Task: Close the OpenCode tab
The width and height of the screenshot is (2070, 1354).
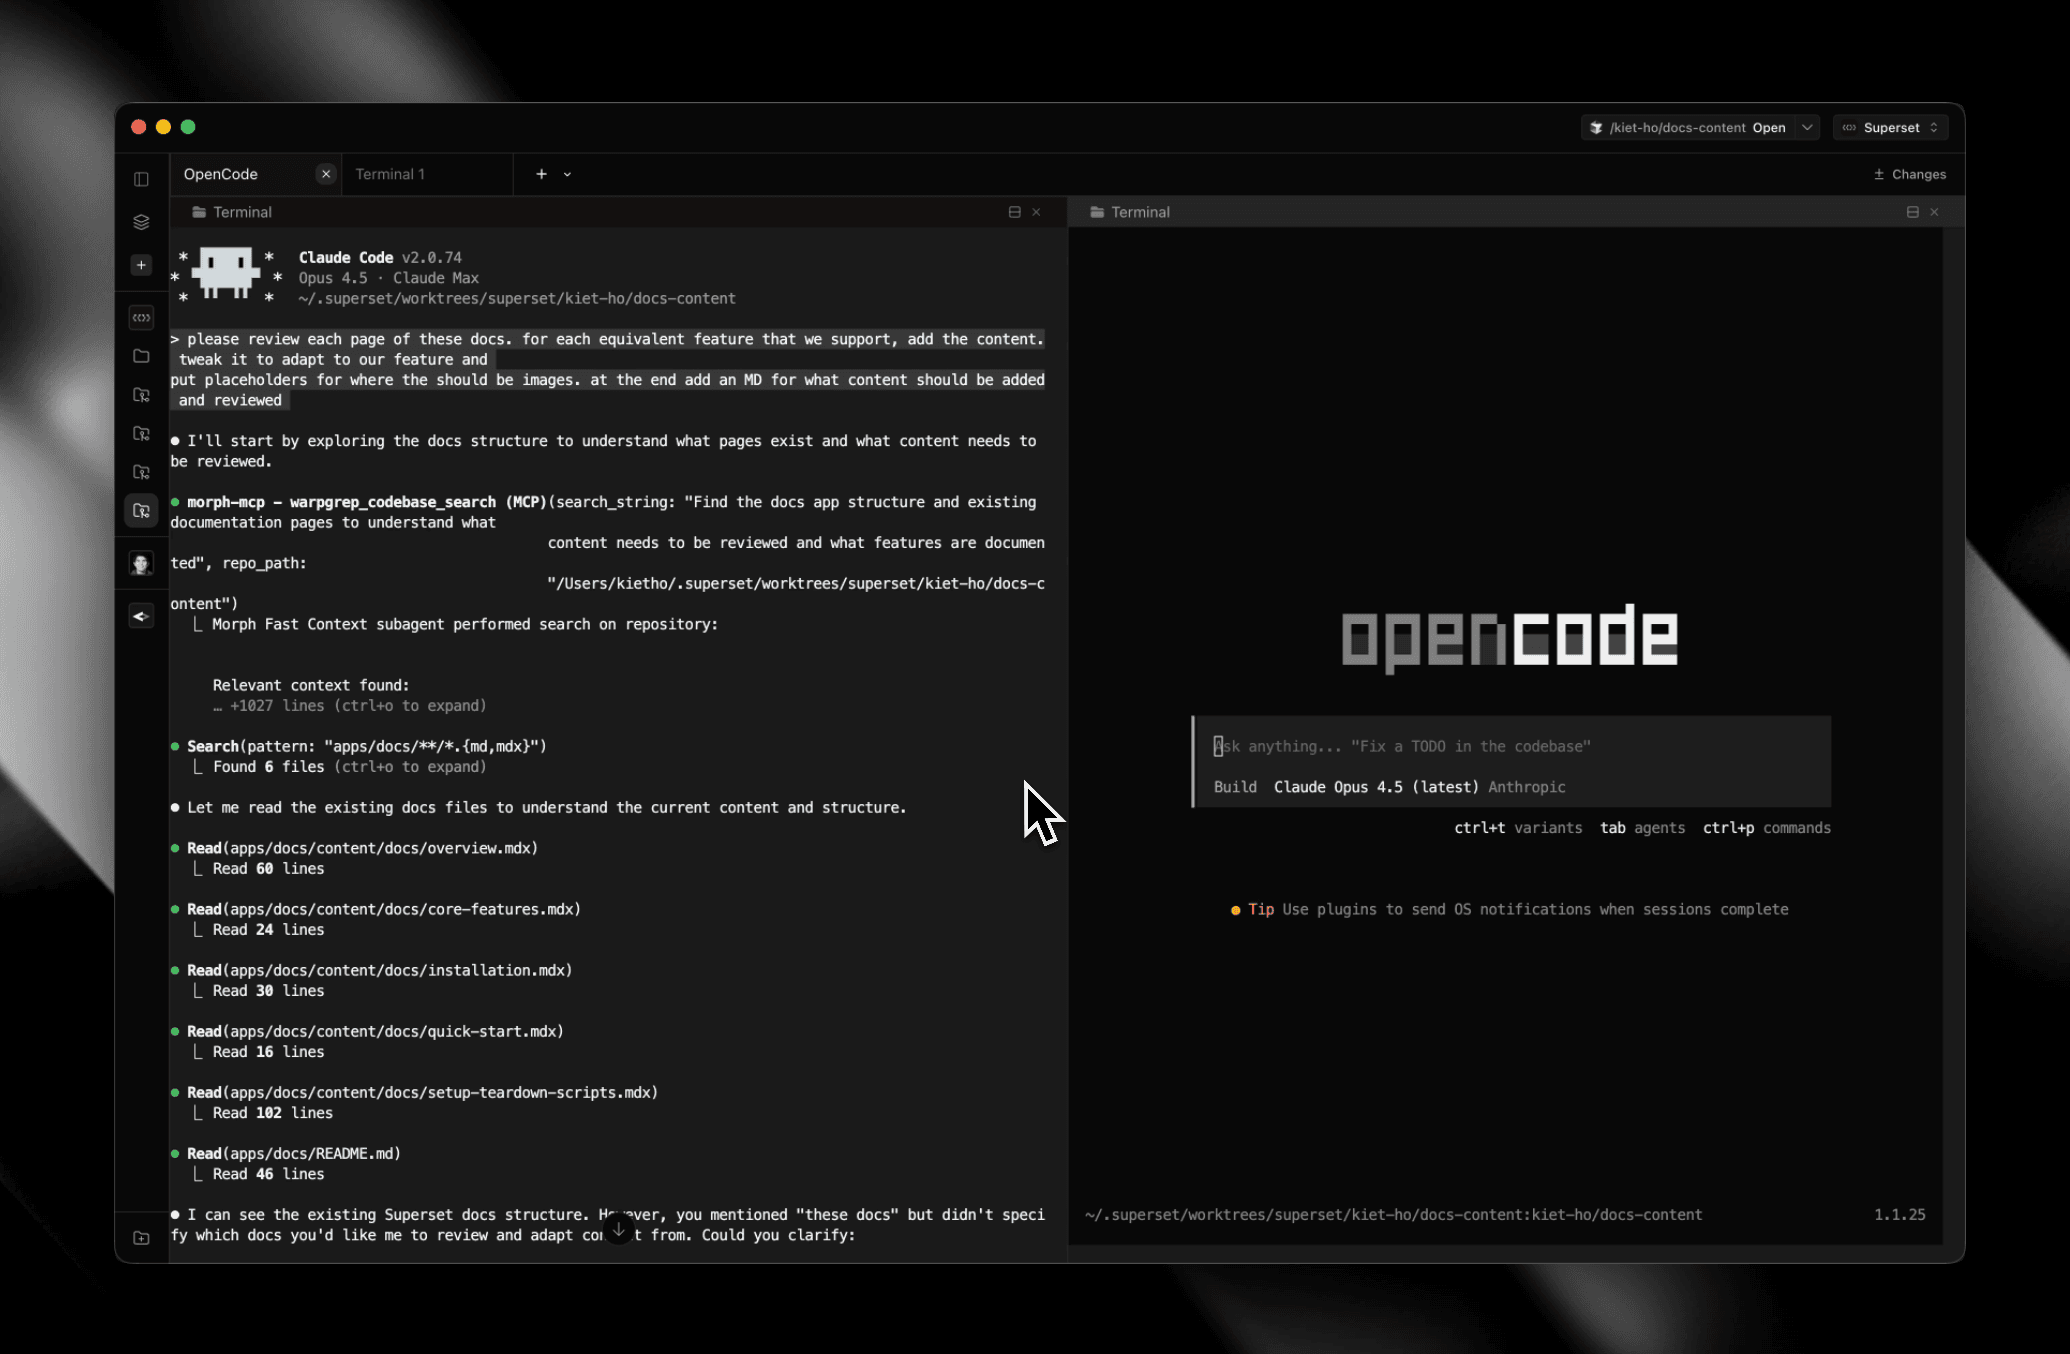Action: coord(325,174)
